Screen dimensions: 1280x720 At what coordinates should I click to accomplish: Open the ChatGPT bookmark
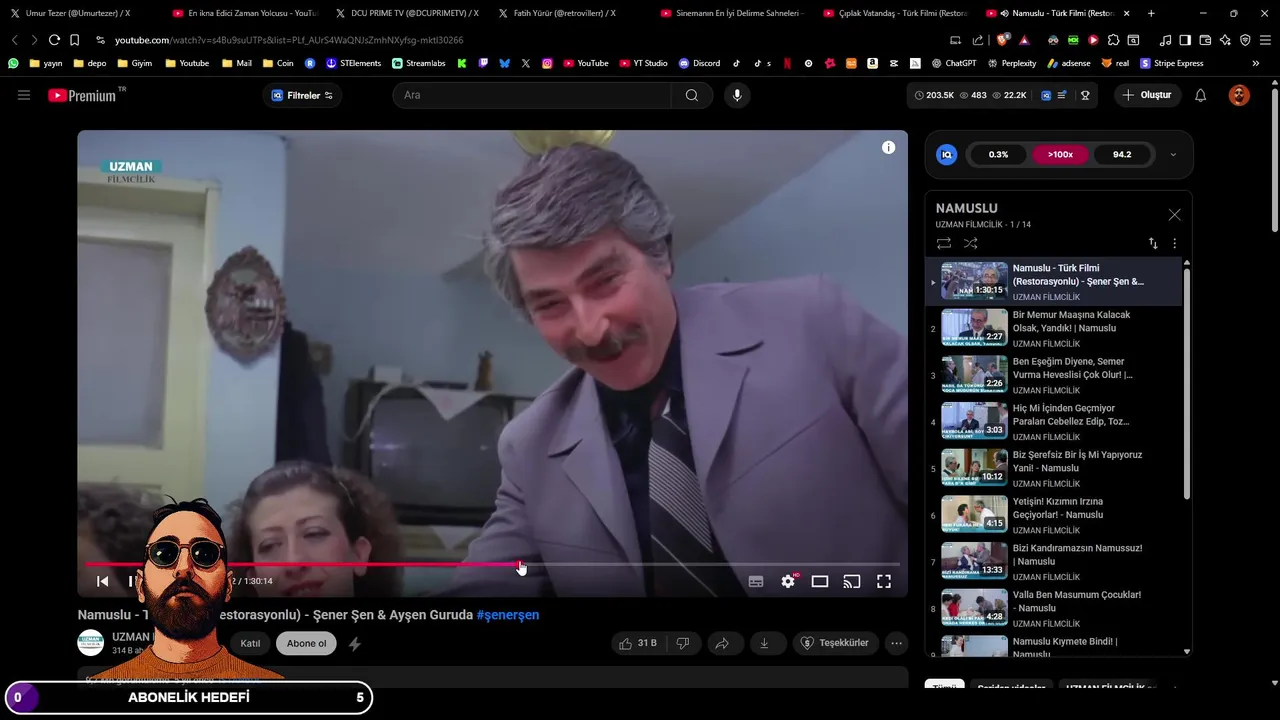(953, 63)
